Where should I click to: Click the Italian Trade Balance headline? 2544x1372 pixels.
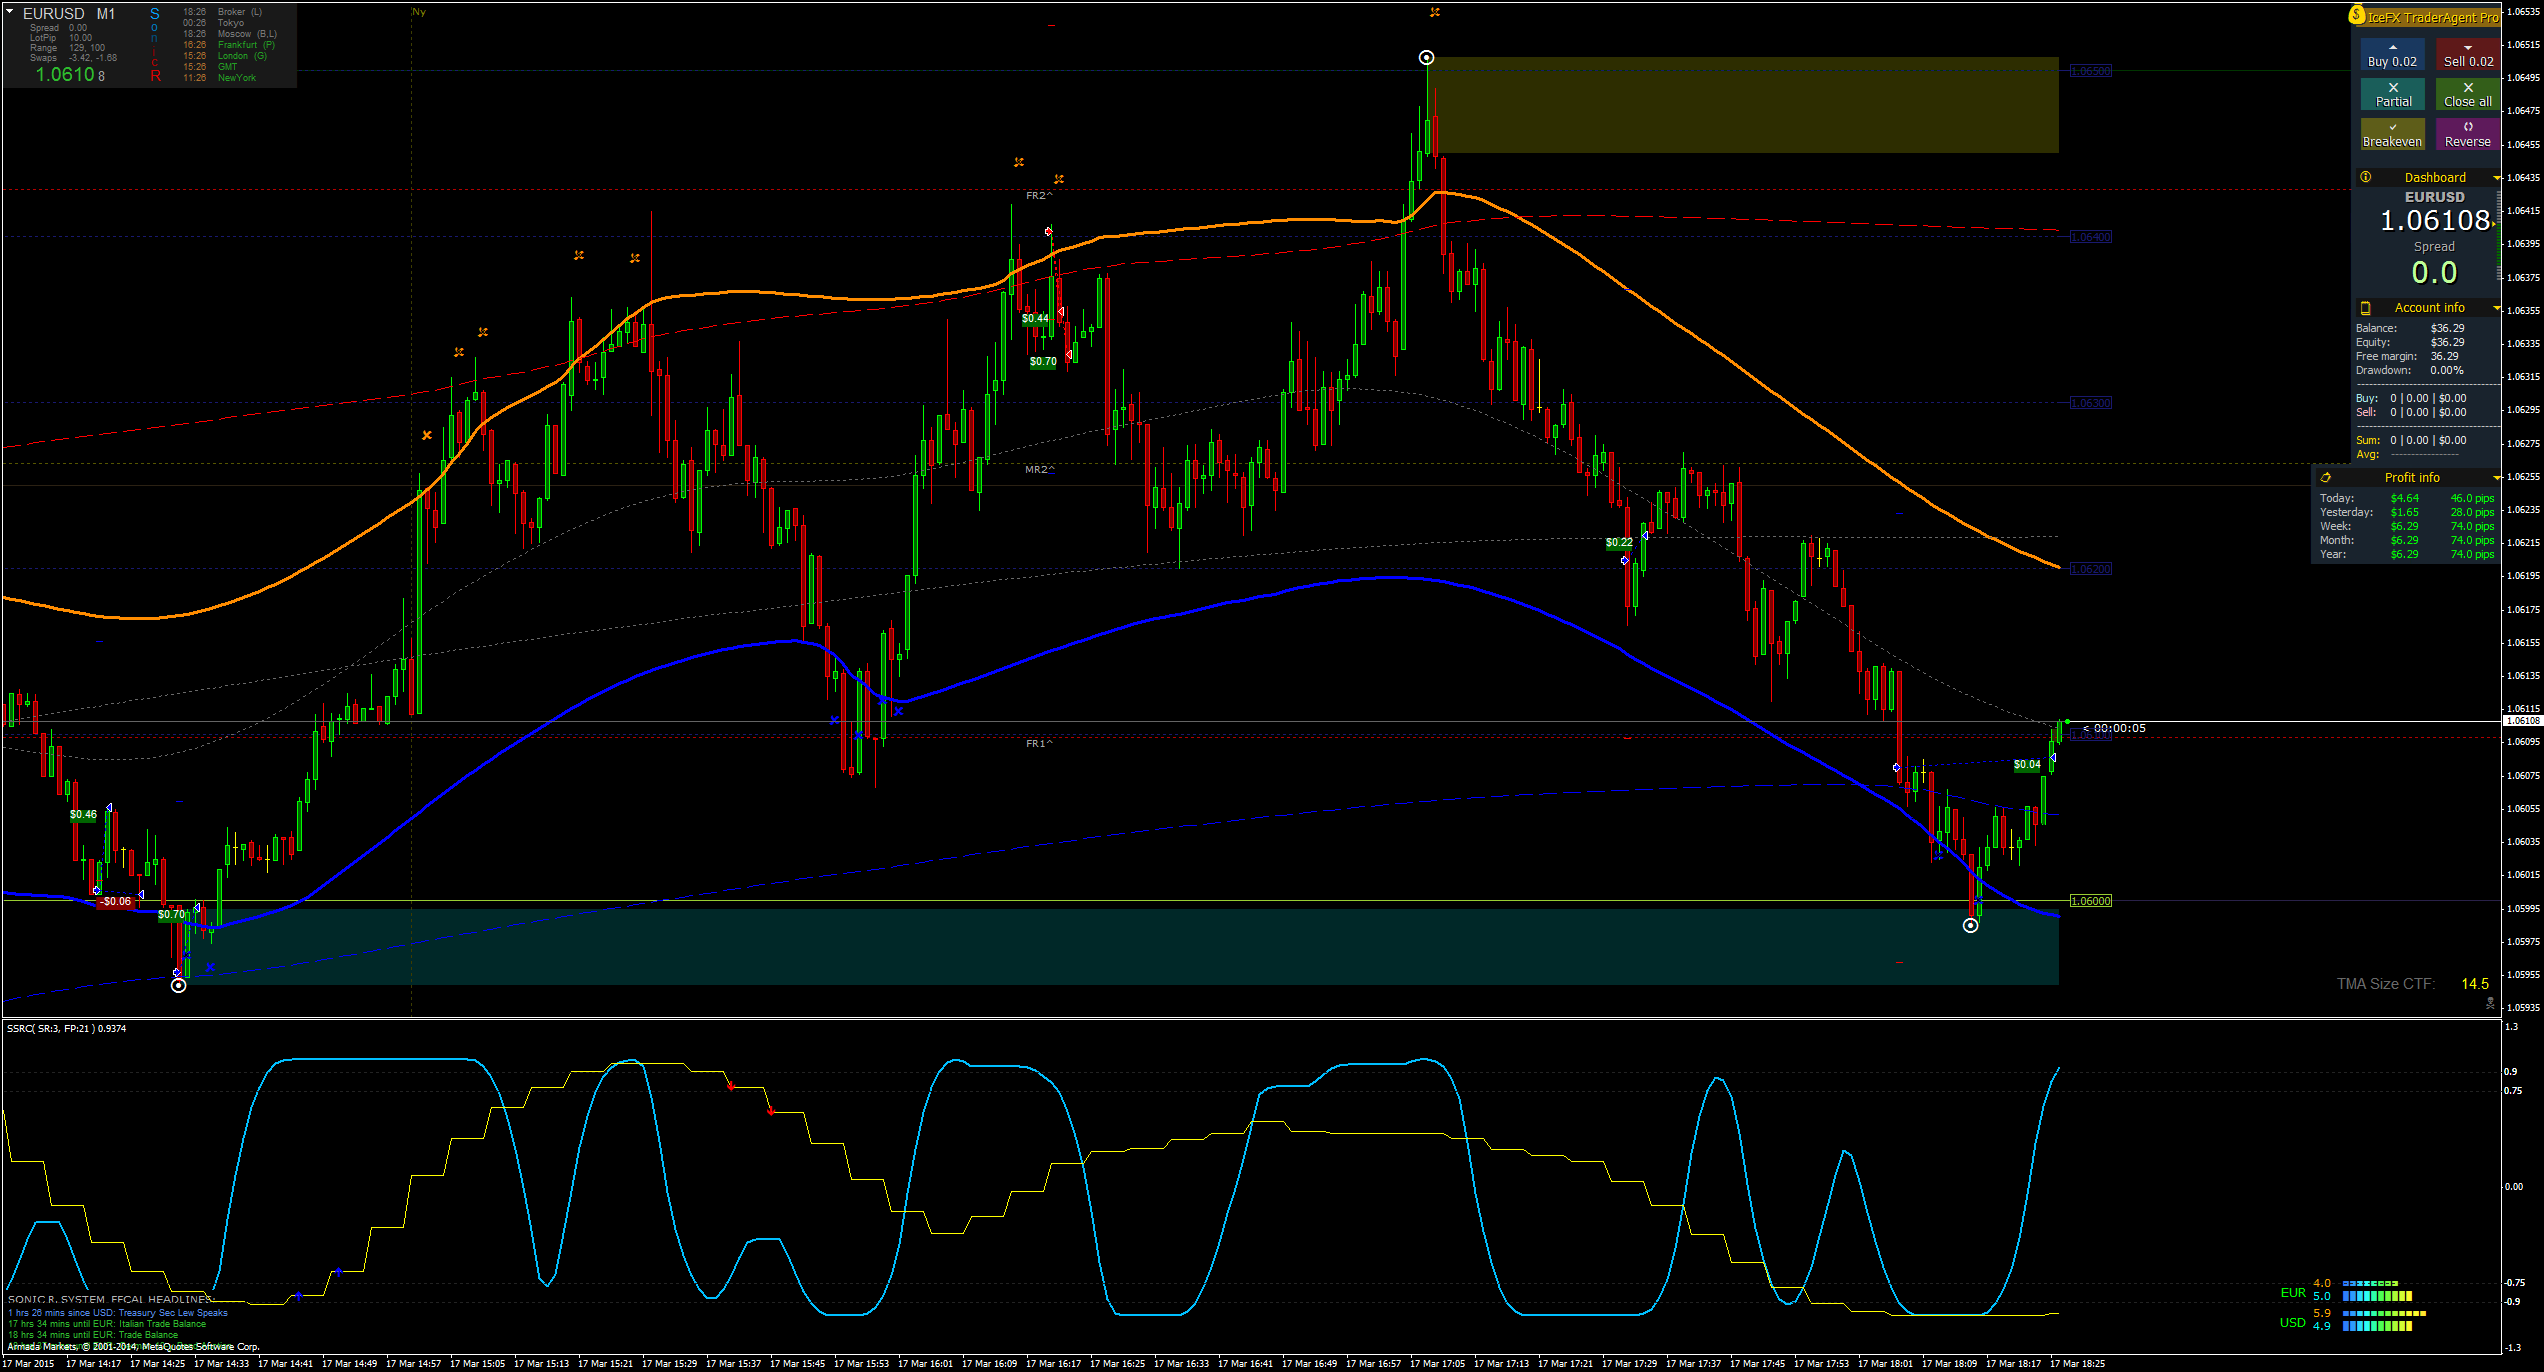pos(107,1324)
